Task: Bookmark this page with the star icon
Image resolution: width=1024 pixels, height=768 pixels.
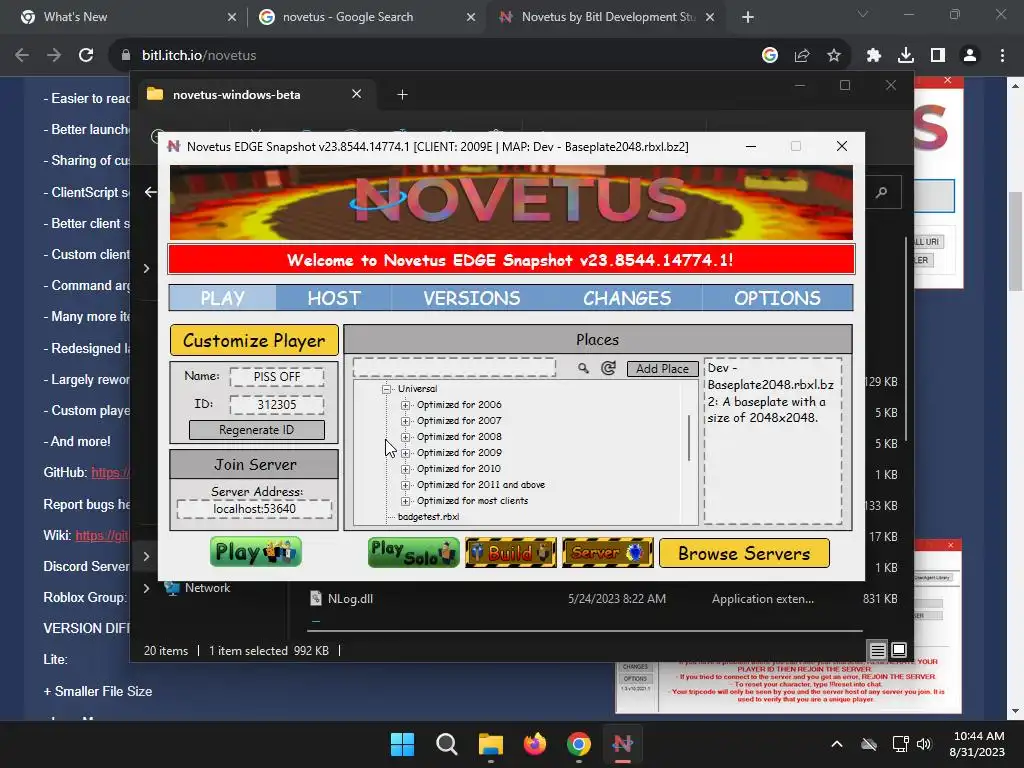Action: (834, 56)
